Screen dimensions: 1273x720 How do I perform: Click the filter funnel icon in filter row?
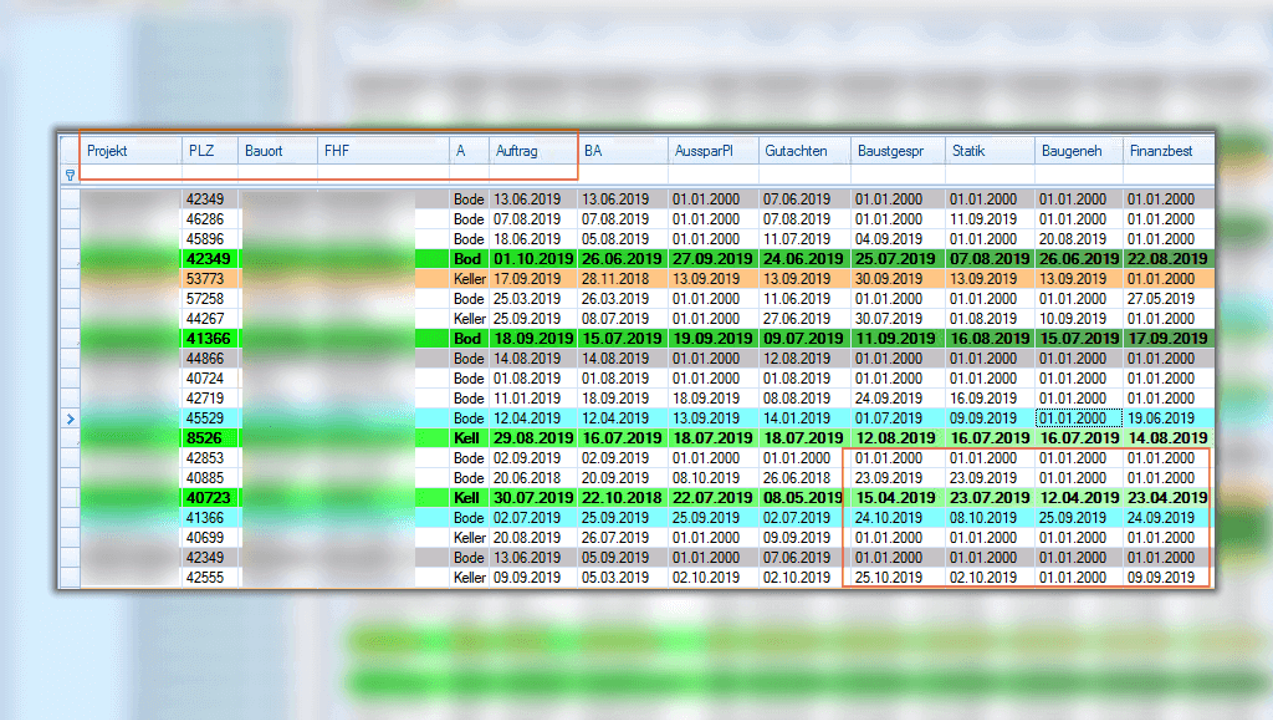point(70,175)
